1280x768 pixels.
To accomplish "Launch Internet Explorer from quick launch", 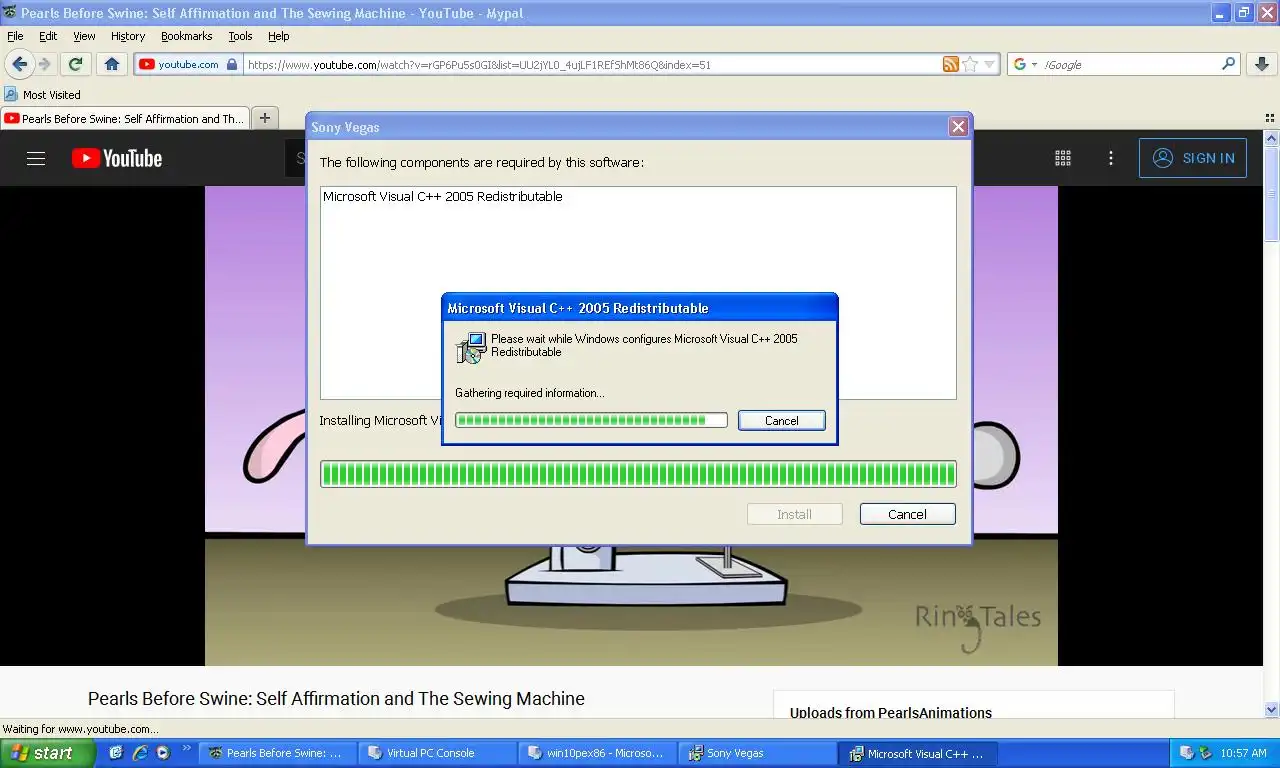I will 140,753.
